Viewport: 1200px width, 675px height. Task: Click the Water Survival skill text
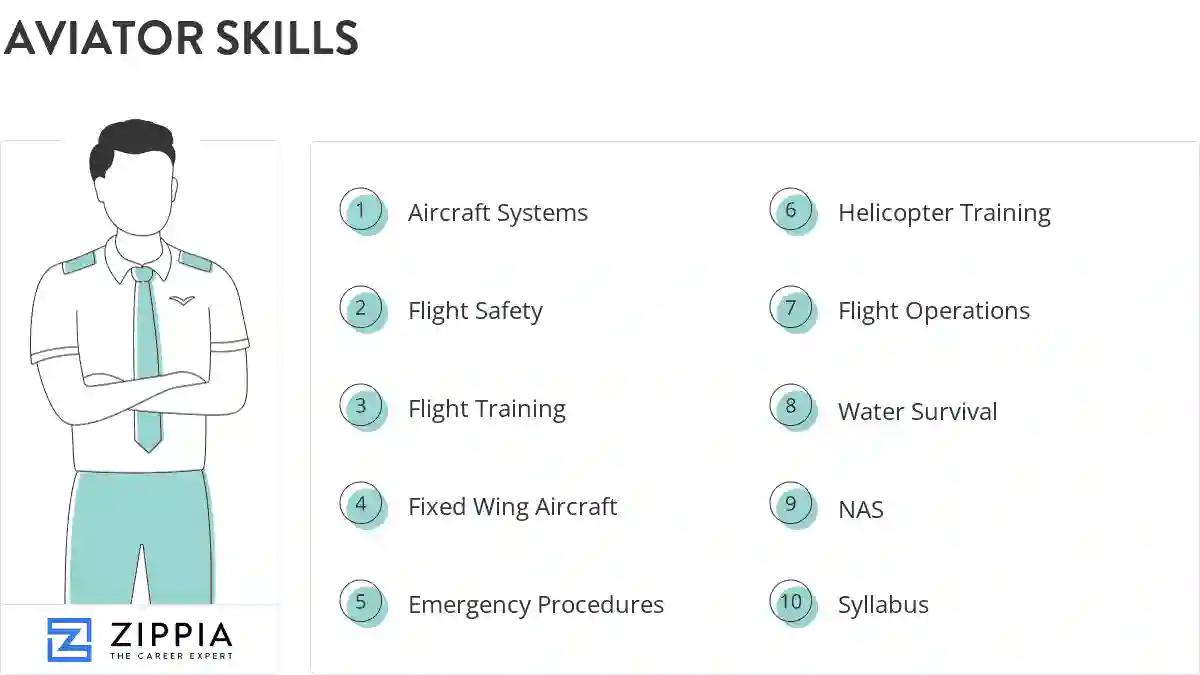(917, 411)
